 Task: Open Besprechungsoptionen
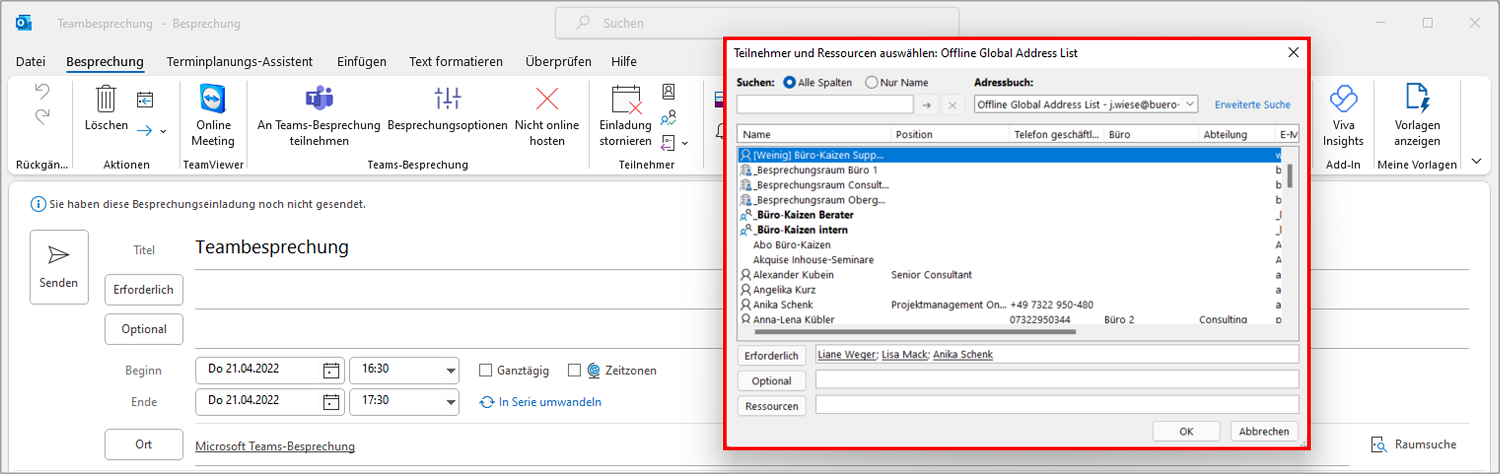pos(447,110)
